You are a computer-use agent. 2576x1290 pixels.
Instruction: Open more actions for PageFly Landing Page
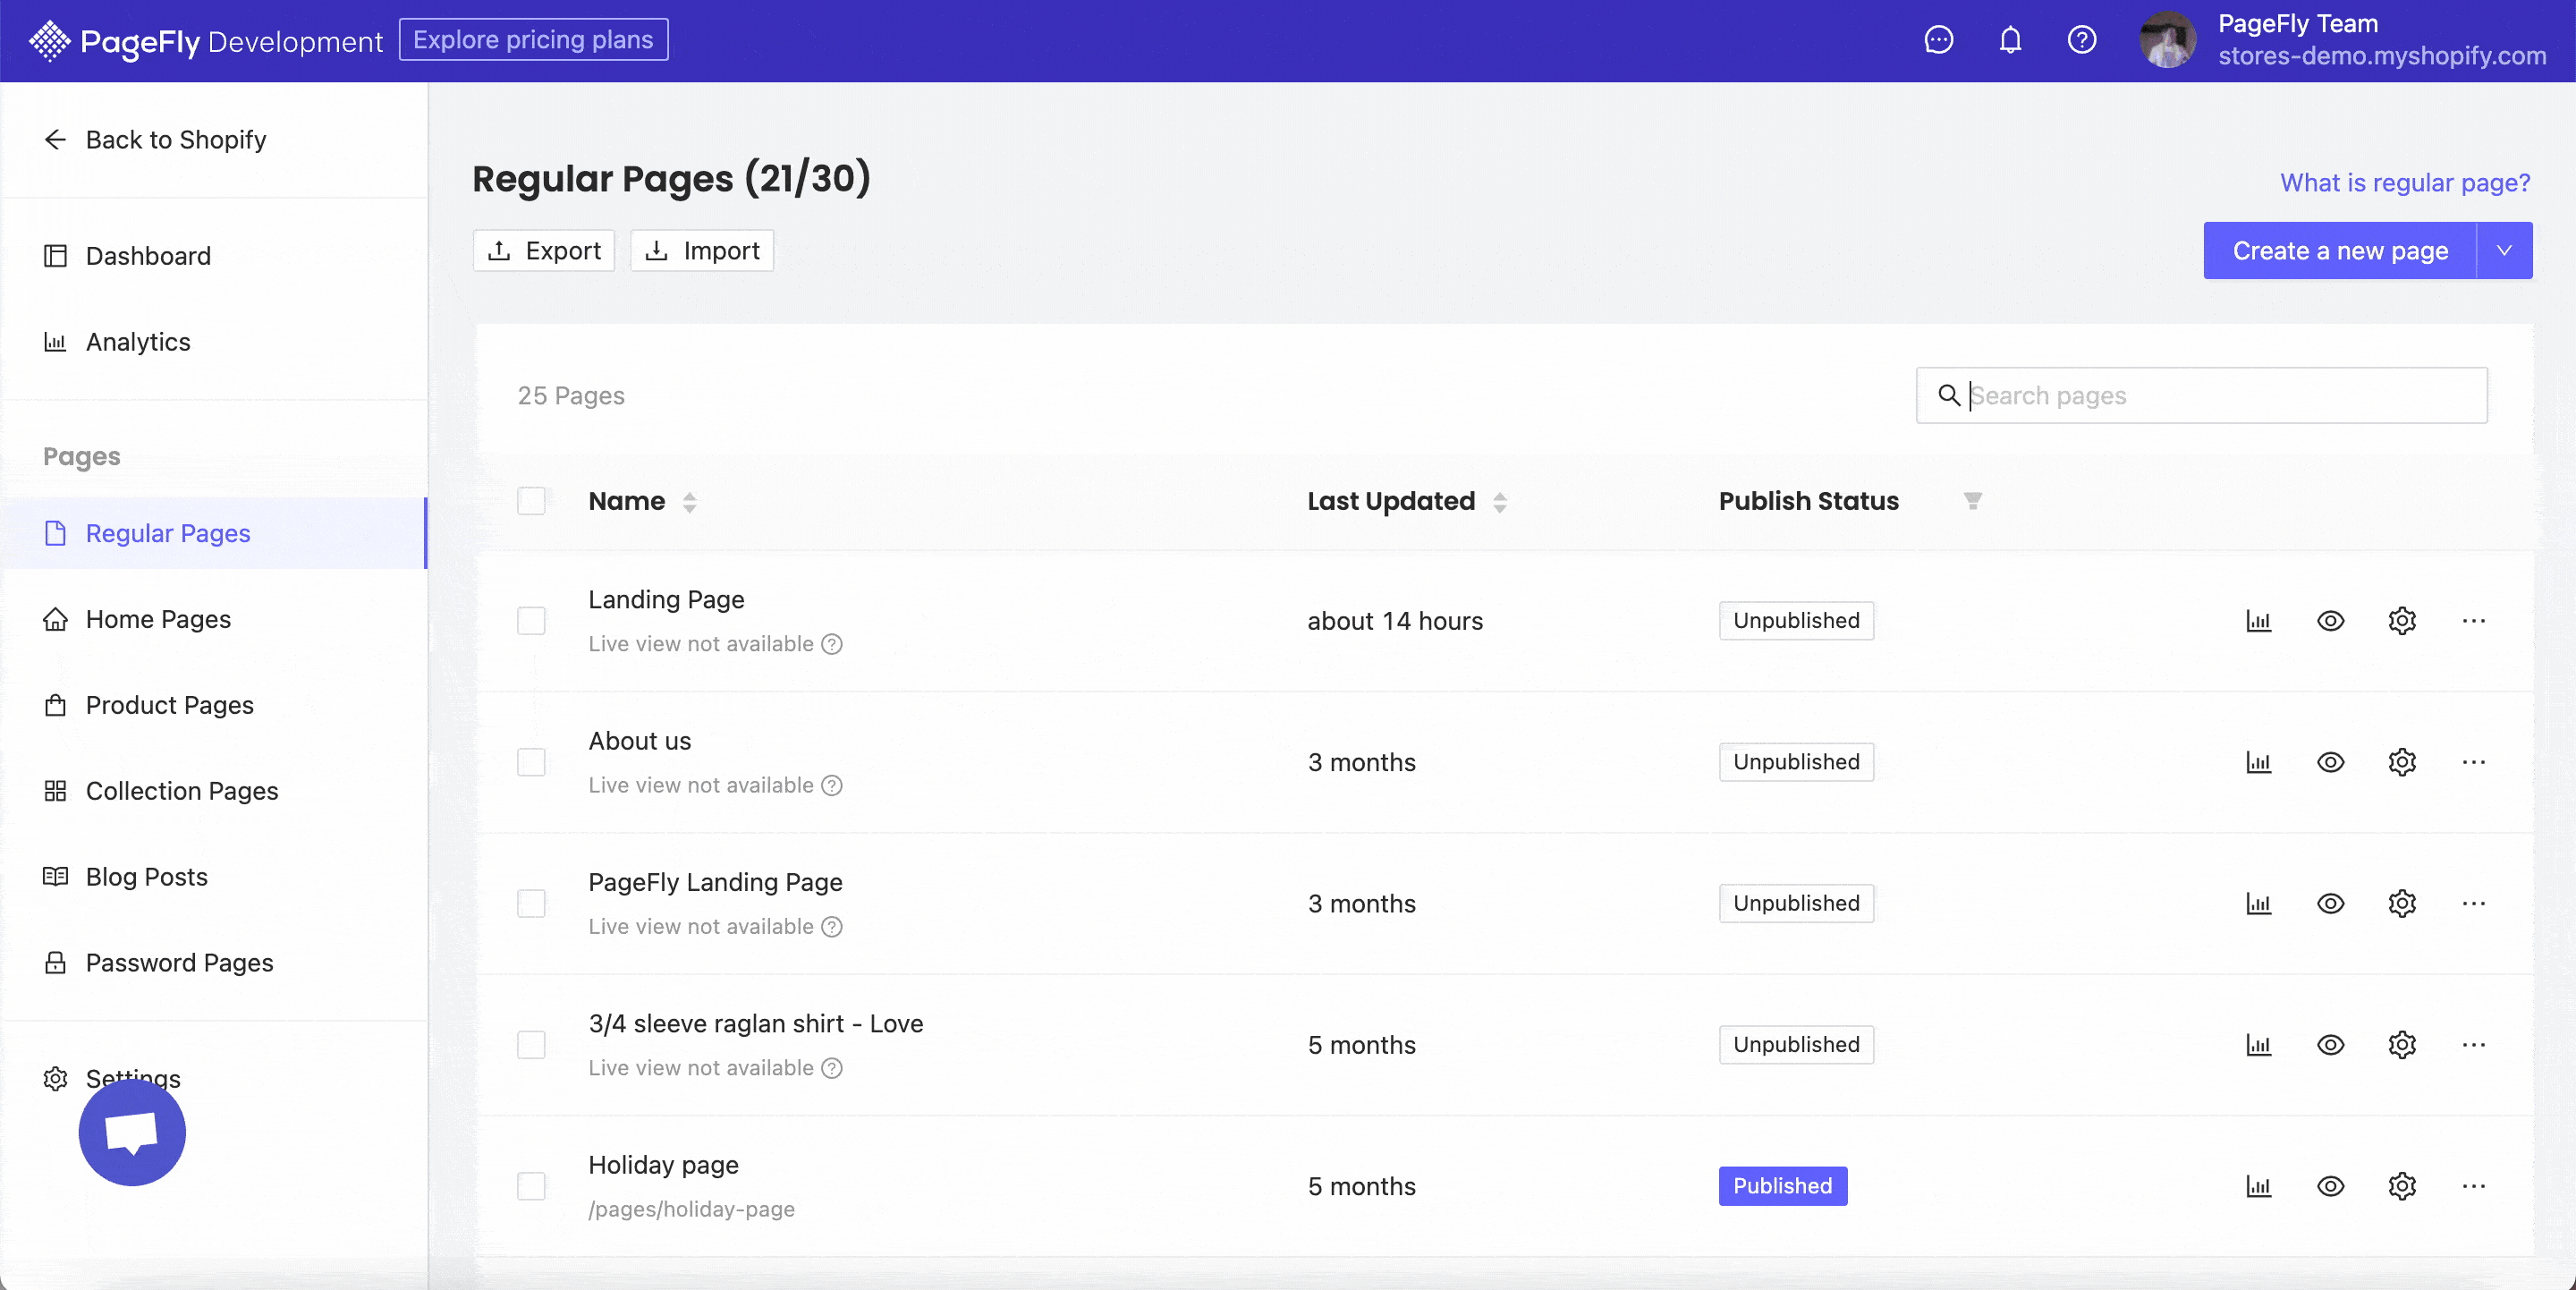[2474, 904]
